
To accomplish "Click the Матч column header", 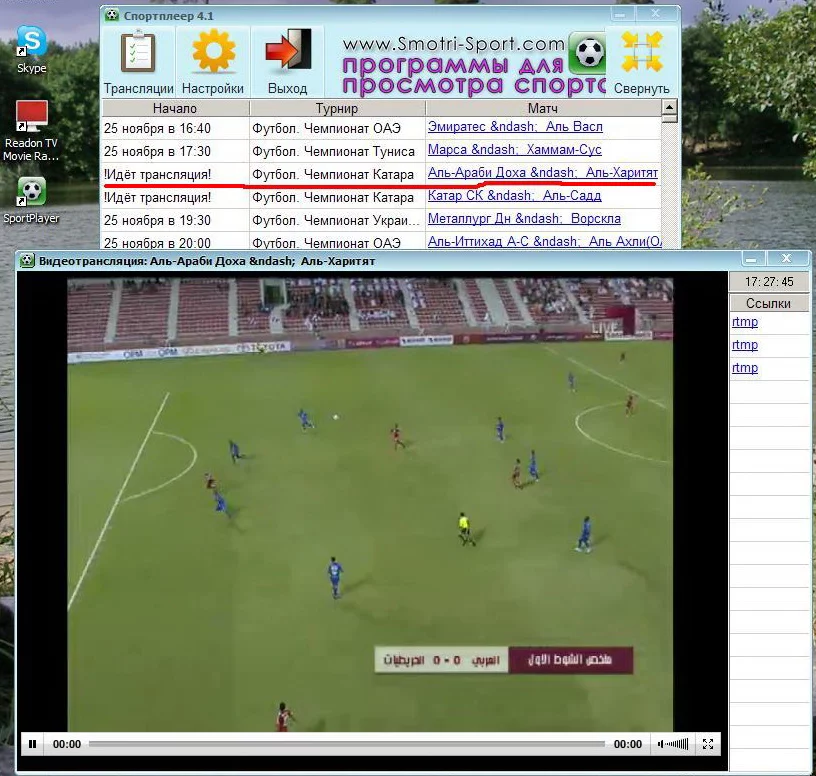I will [x=543, y=108].
